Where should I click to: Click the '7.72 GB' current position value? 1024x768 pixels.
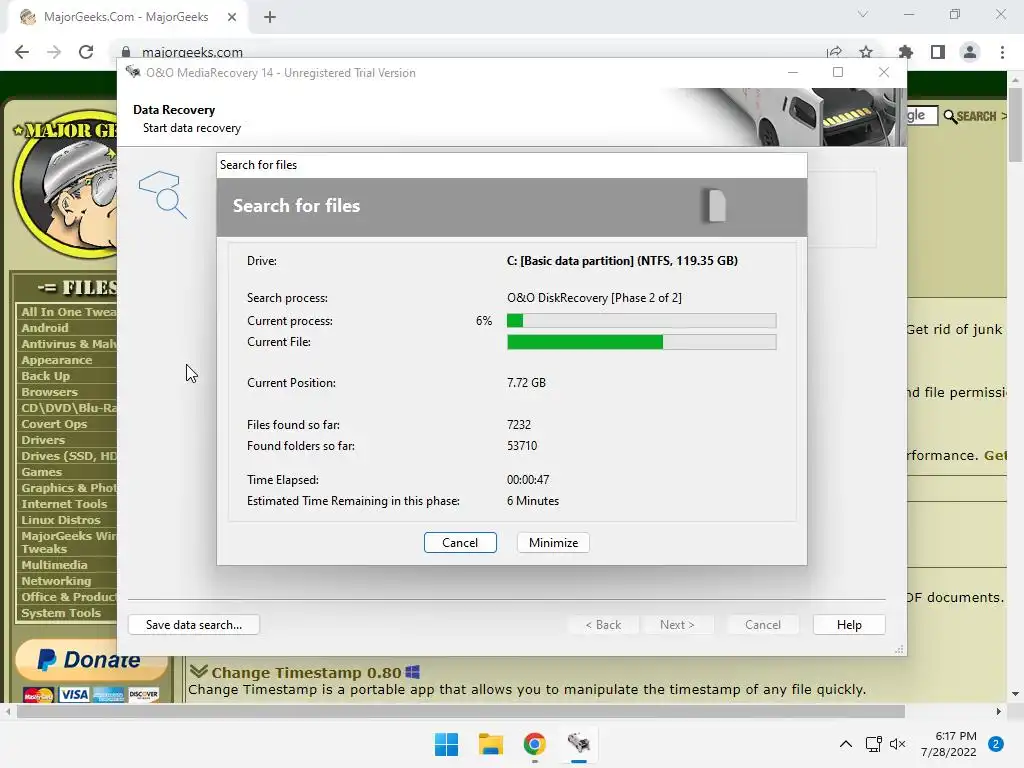pos(526,383)
